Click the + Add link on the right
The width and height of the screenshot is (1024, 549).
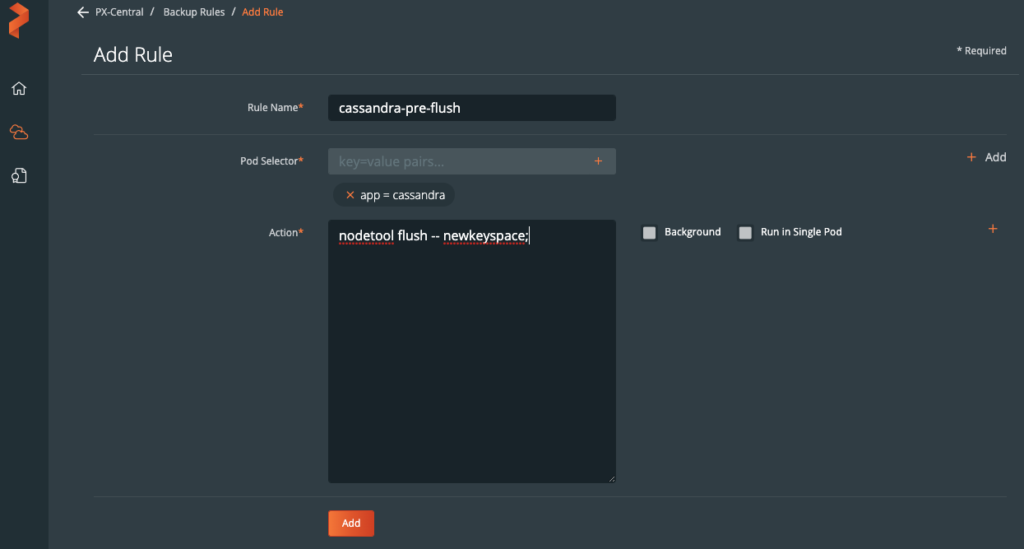pyautogui.click(x=986, y=157)
